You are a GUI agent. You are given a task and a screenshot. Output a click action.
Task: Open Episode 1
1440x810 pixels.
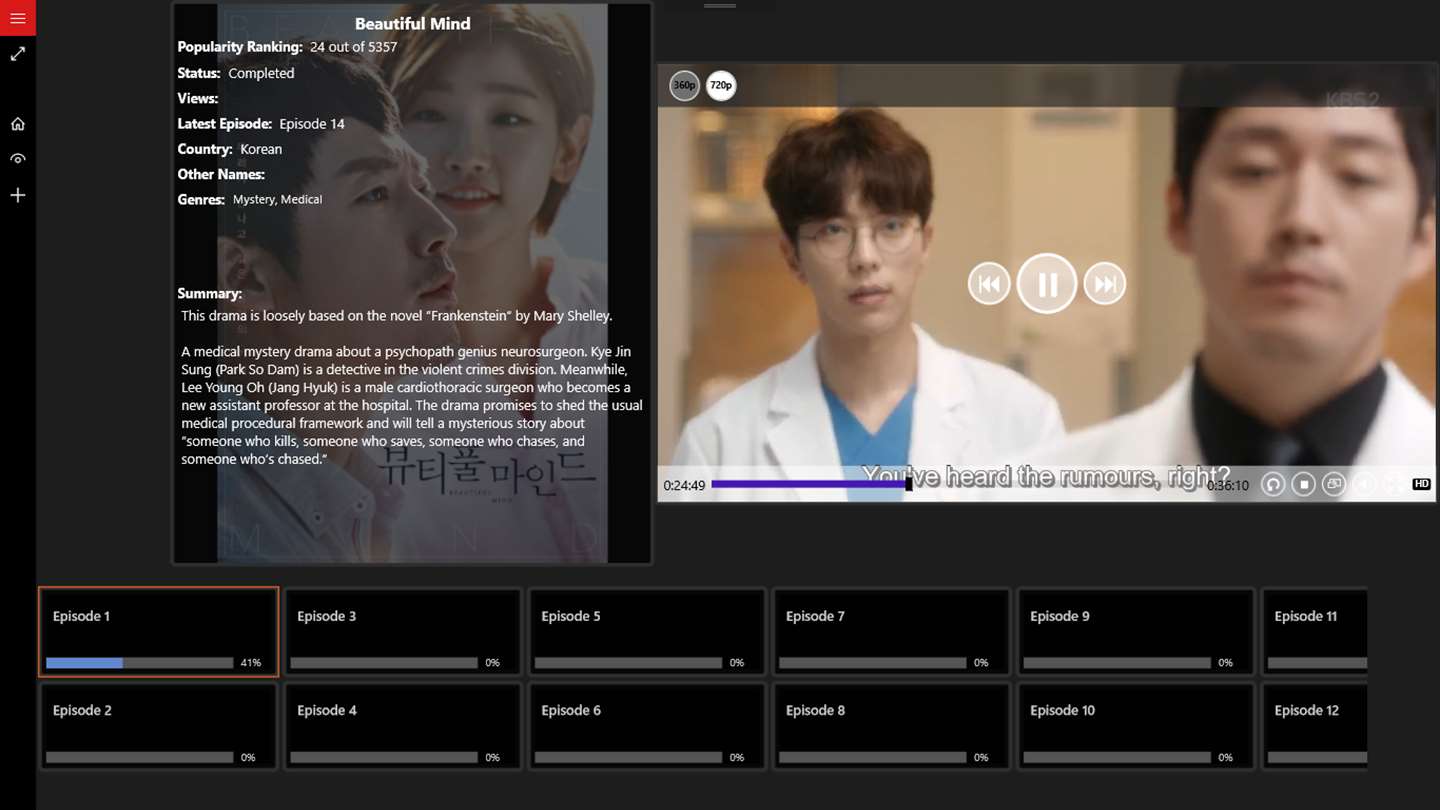[x=158, y=632]
